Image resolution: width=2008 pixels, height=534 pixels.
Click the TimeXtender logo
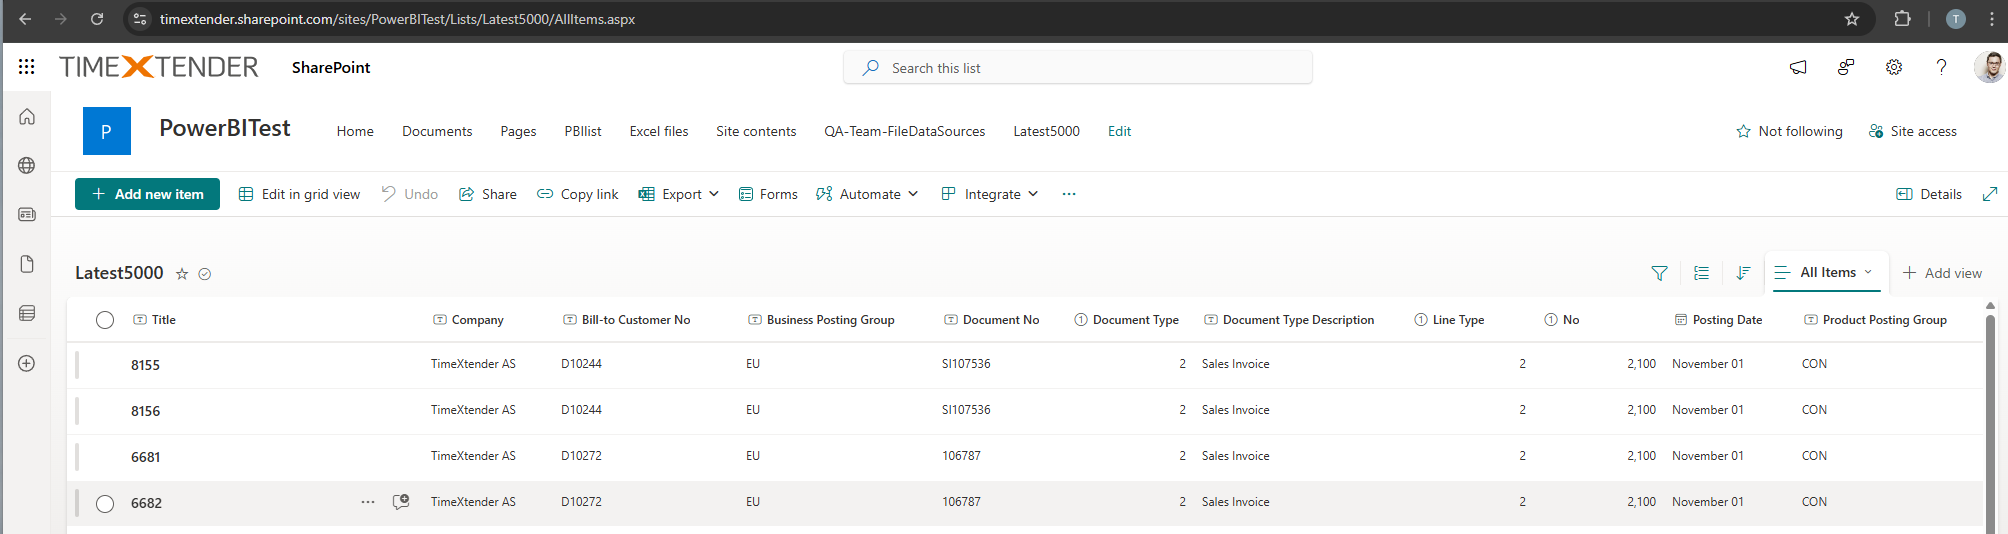click(x=159, y=67)
